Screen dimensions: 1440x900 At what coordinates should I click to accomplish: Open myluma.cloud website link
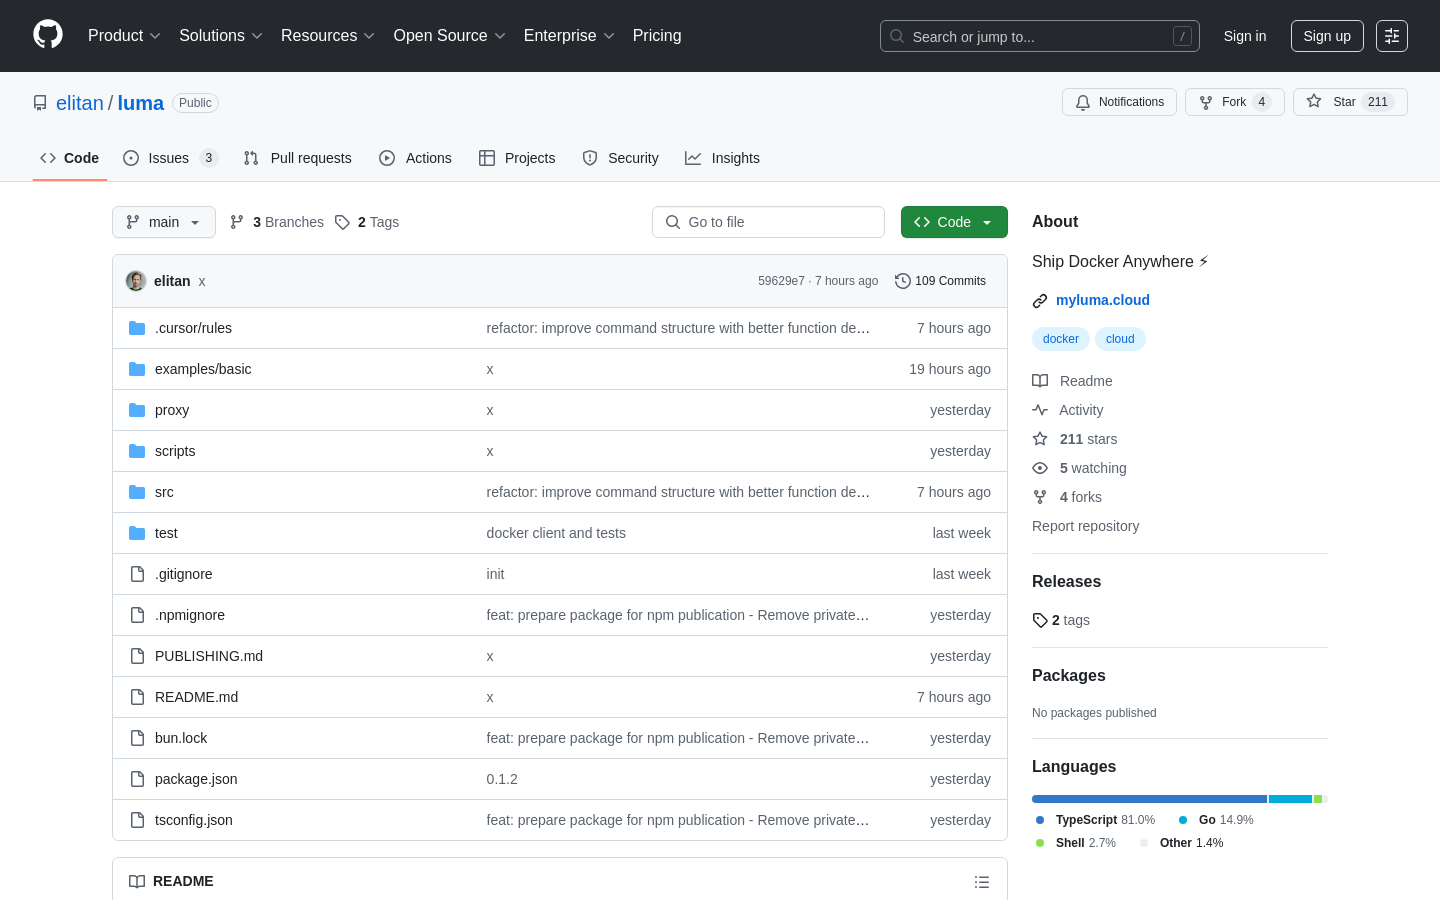click(x=1103, y=300)
